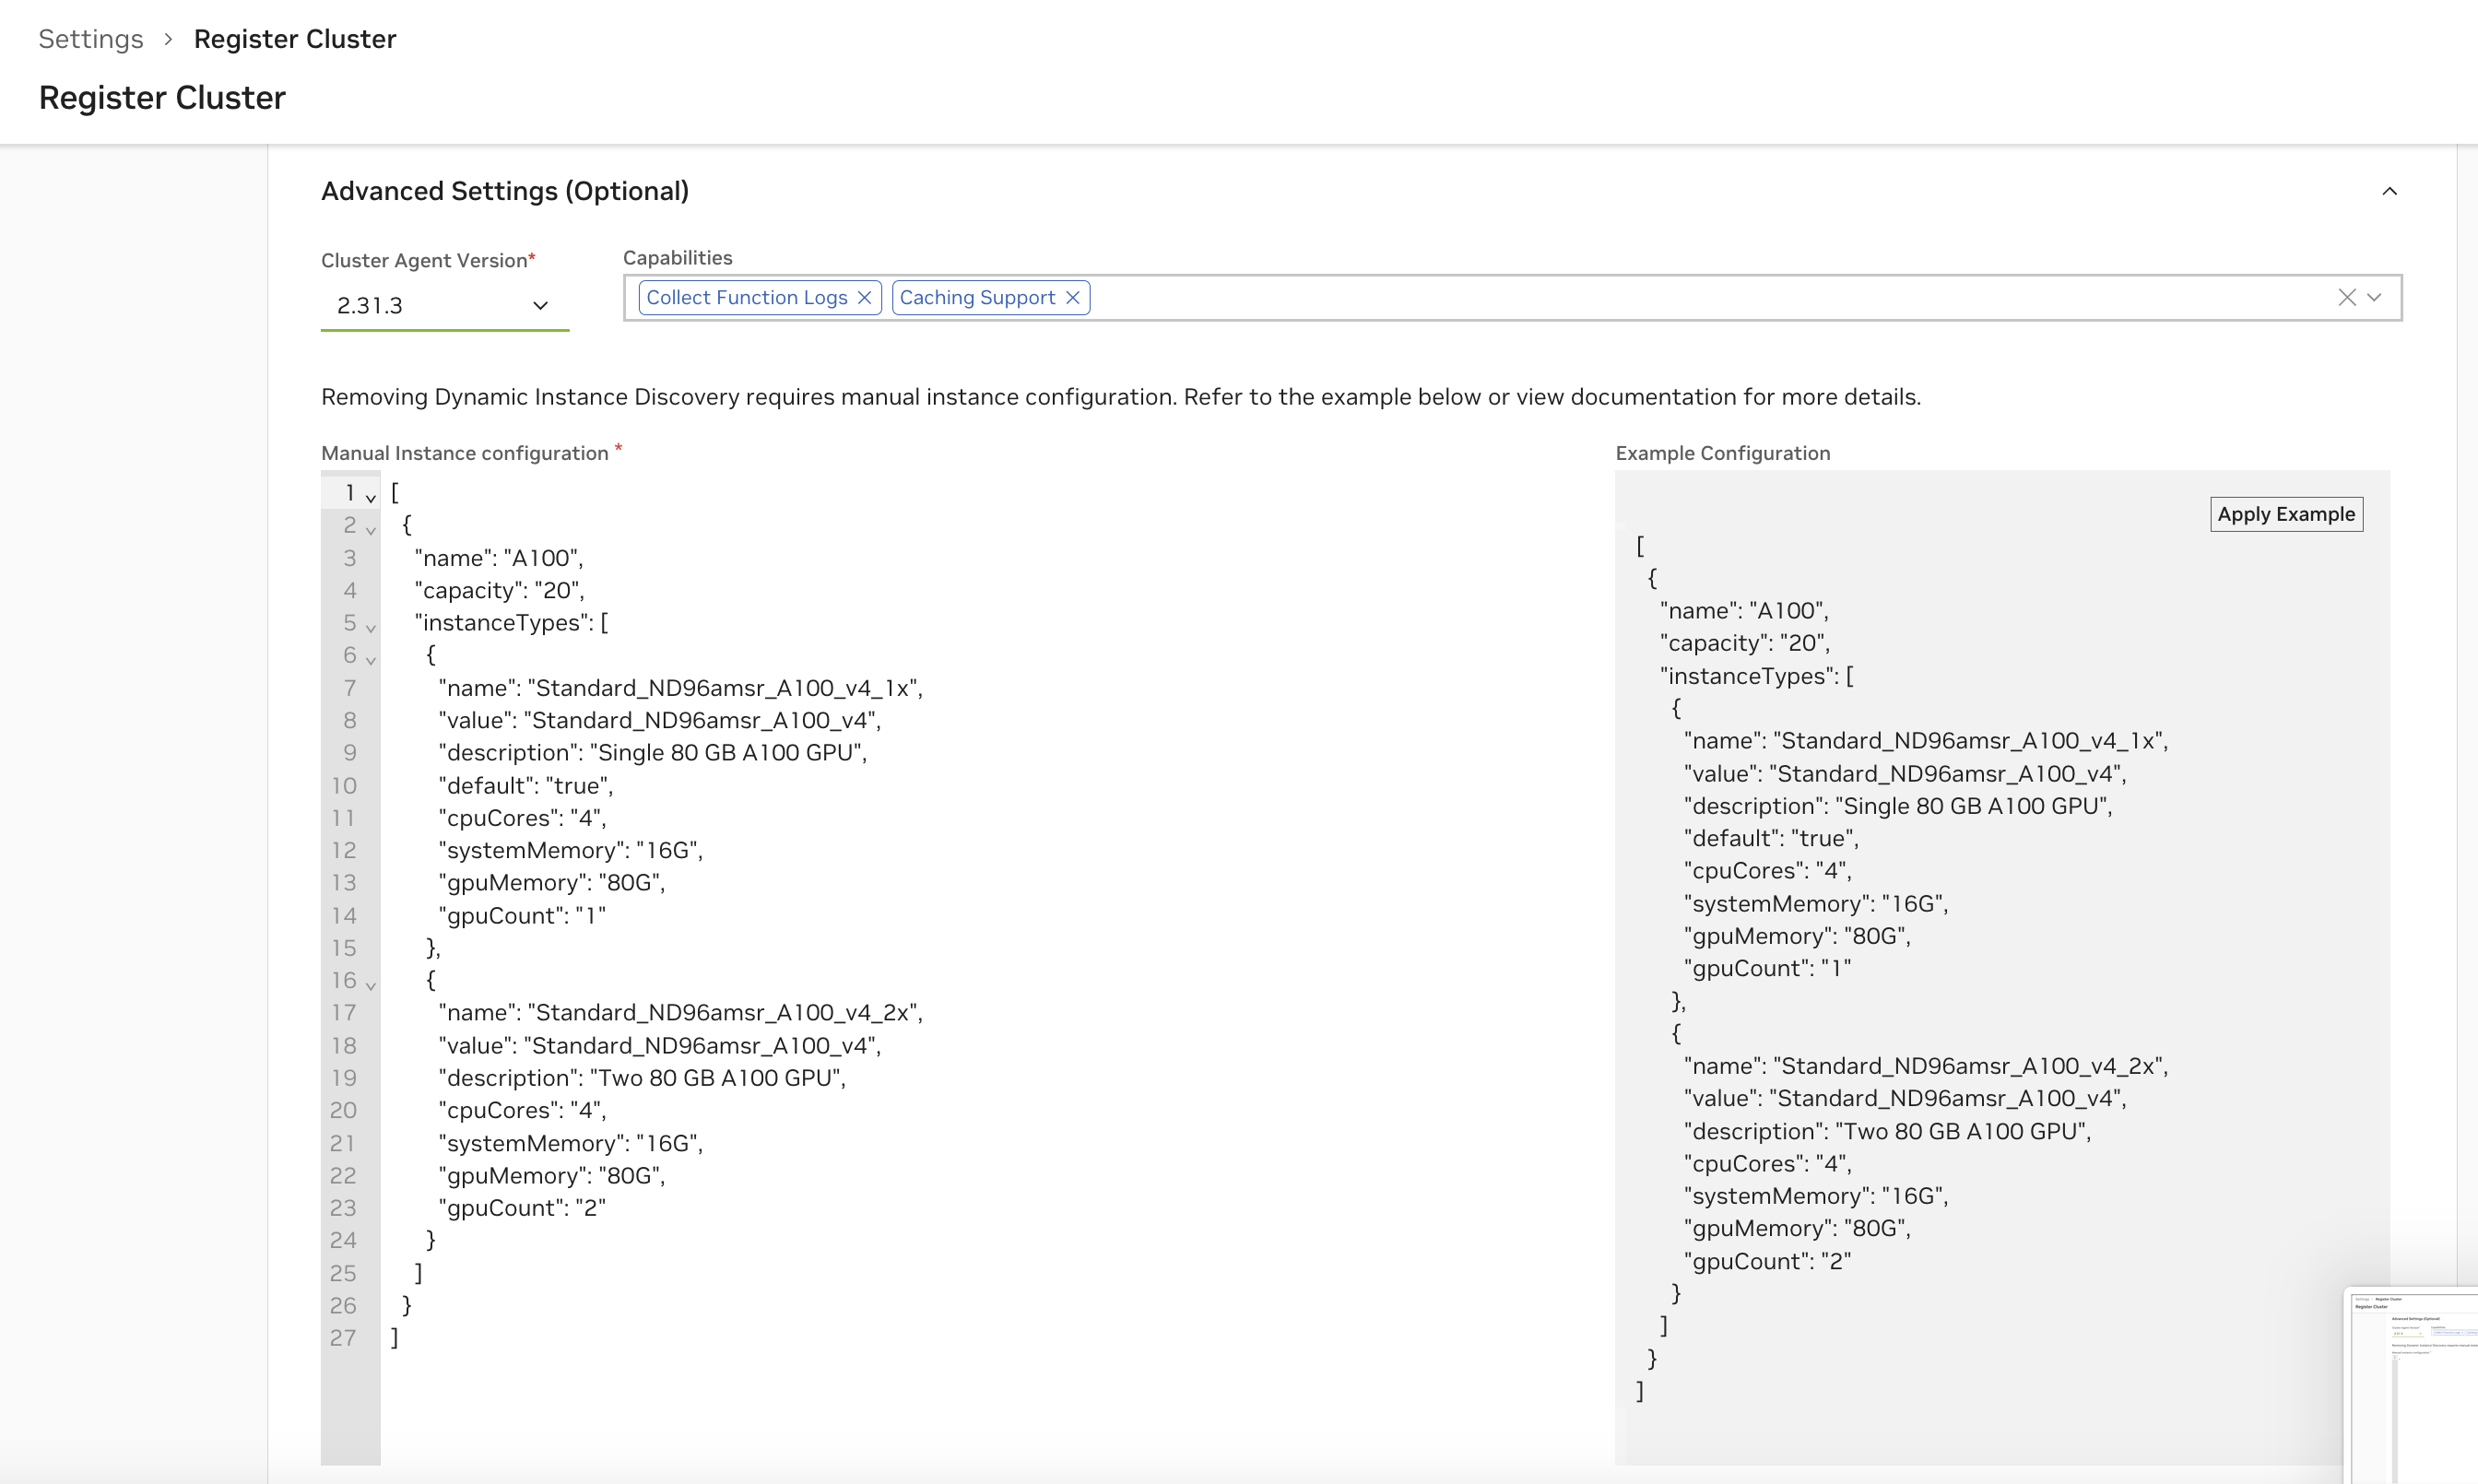Collapse the Advanced Settings section
Screen dimensions: 2478x1484
[2390, 191]
